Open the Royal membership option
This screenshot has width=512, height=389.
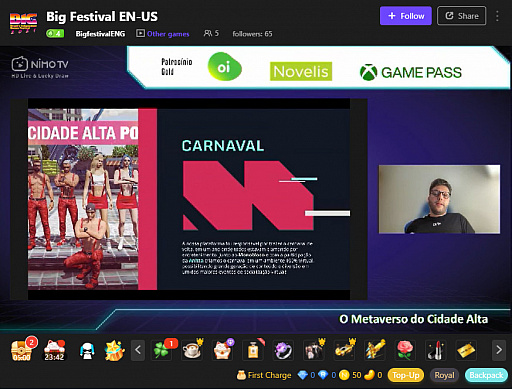click(444, 375)
